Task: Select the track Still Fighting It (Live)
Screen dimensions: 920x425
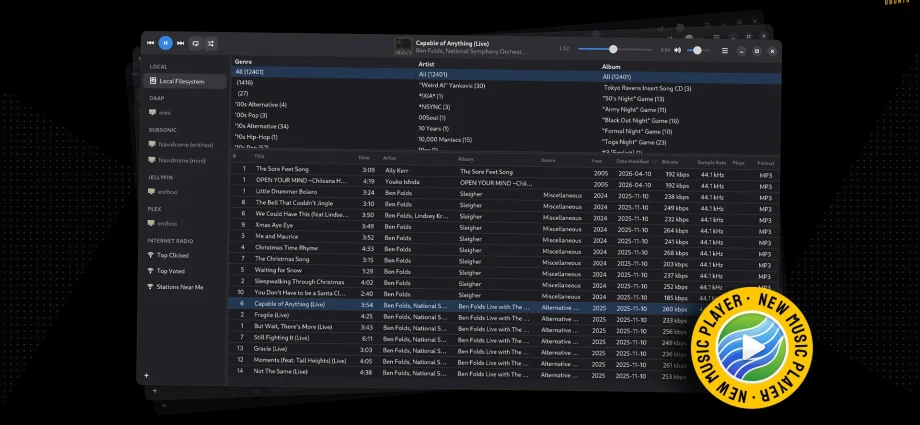Action: 281,338
